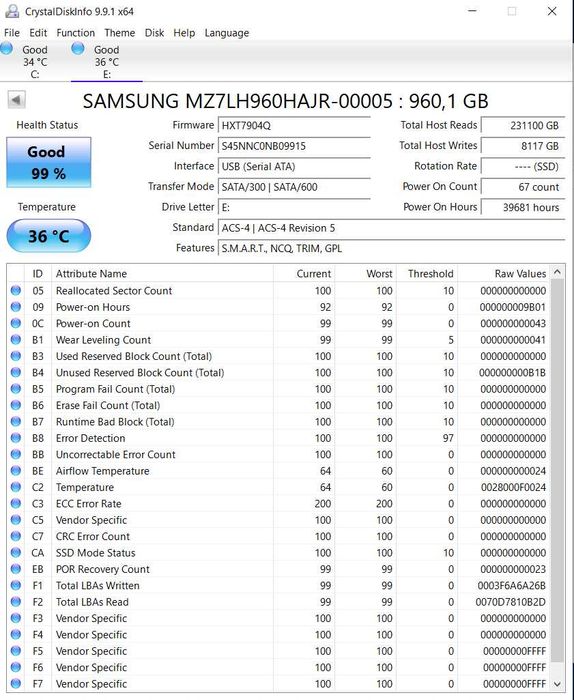
Task: Click status orb for Erase Fail Count
Action: [x=16, y=405]
